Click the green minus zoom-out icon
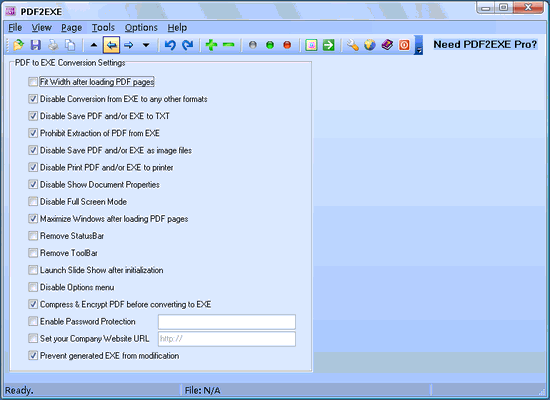The width and height of the screenshot is (550, 400). [228, 45]
